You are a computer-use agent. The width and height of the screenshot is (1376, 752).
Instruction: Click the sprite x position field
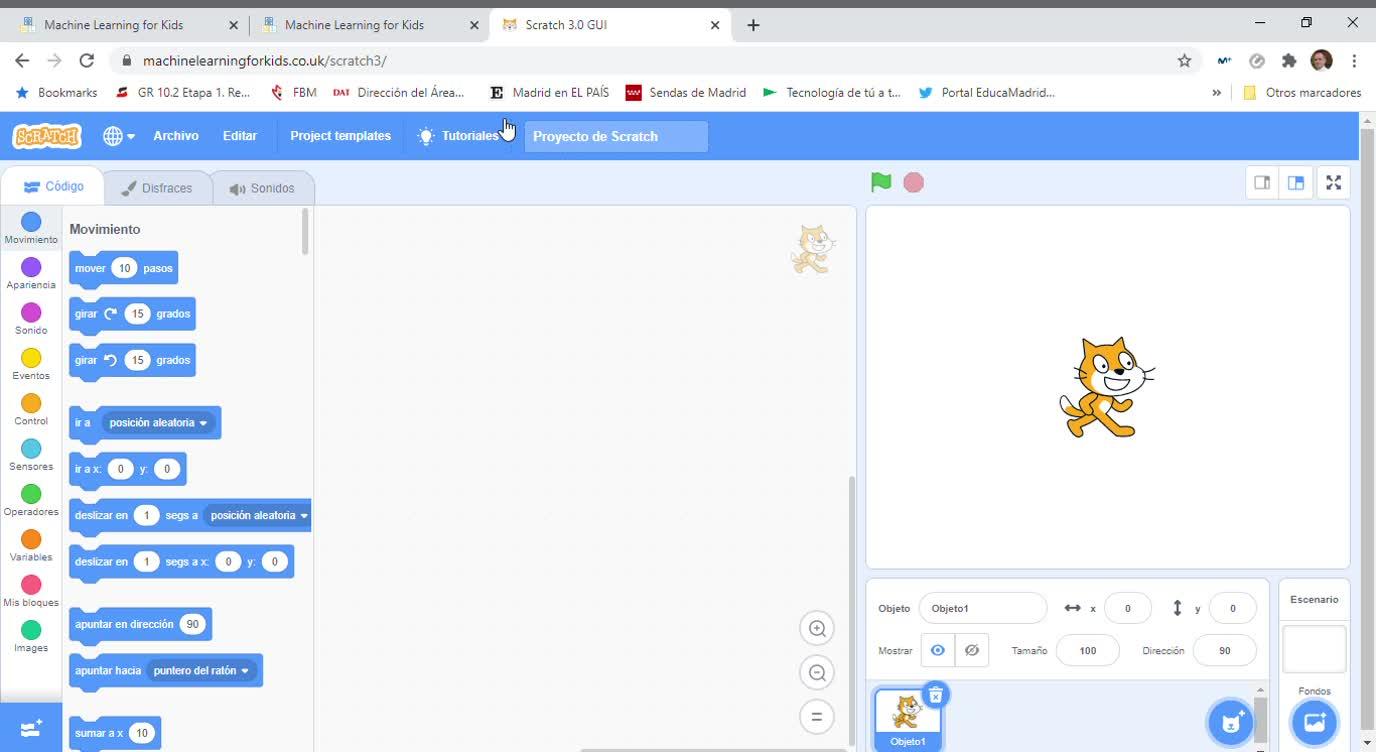[x=1127, y=608]
